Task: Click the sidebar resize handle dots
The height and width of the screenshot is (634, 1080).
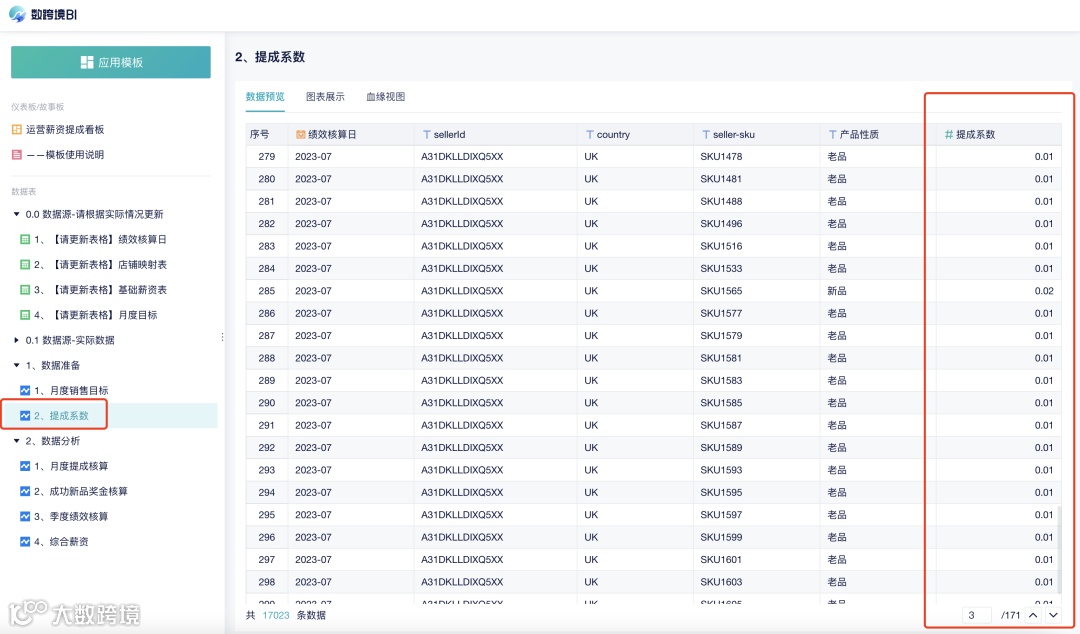Action: coord(222,337)
